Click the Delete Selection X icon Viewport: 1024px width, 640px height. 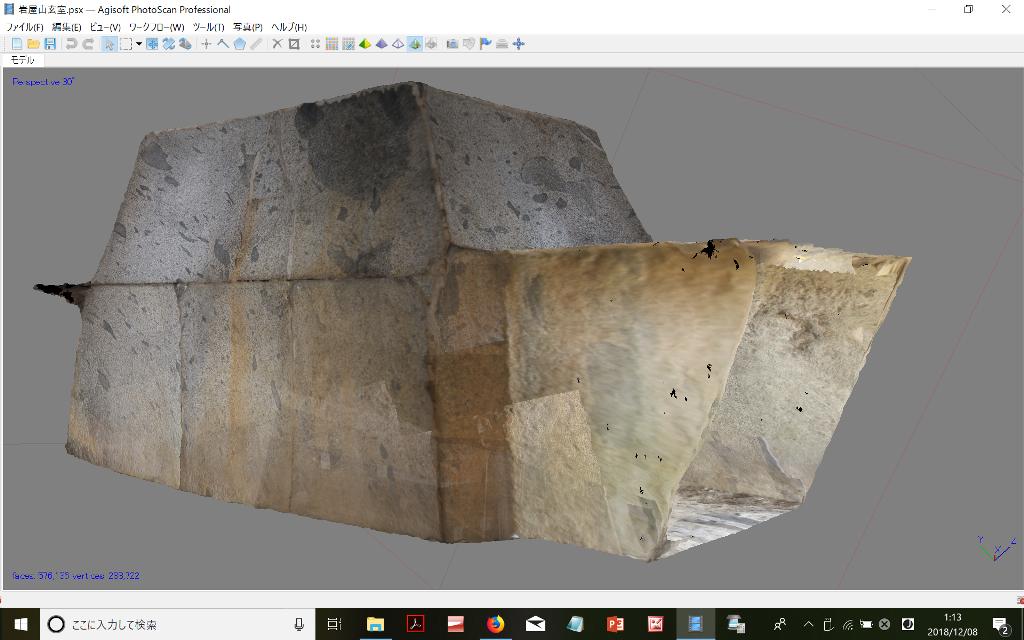tap(278, 44)
